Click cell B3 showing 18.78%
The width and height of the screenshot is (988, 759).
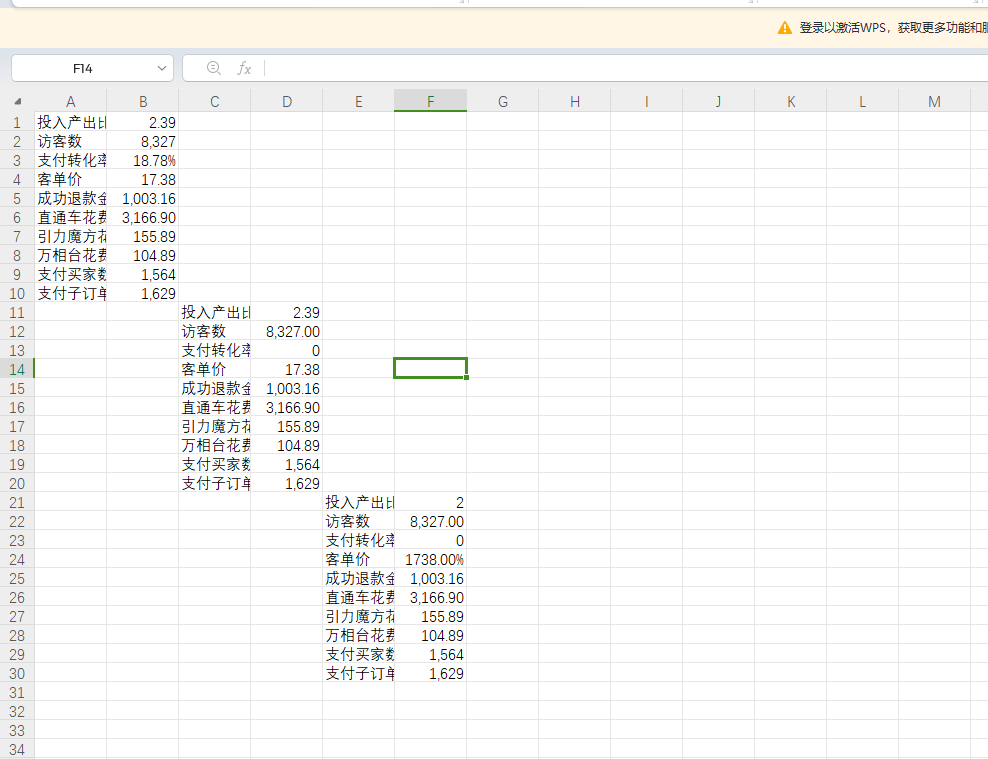click(143, 160)
